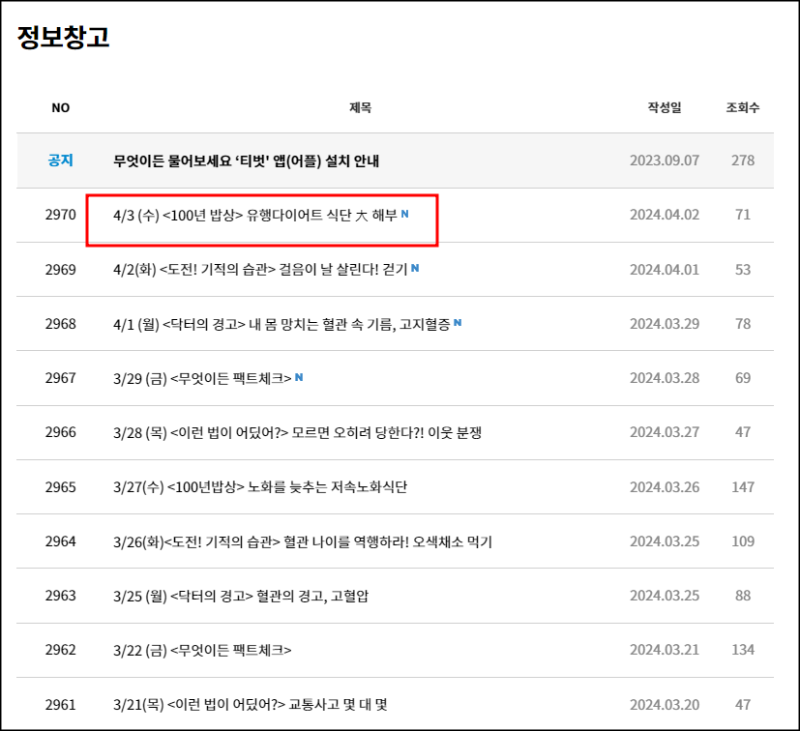Click the date 2024.03.20
Viewport: 800px width, 731px height.
coord(664,705)
